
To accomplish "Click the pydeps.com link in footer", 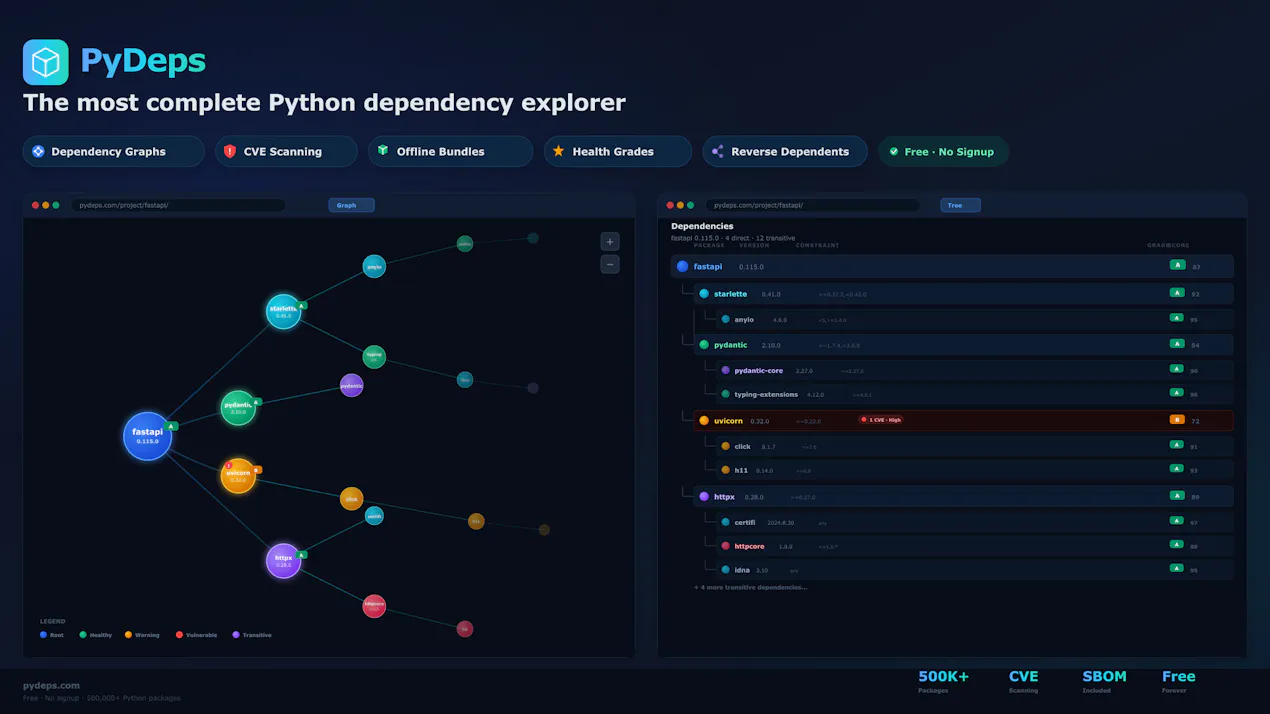I will tap(51, 685).
